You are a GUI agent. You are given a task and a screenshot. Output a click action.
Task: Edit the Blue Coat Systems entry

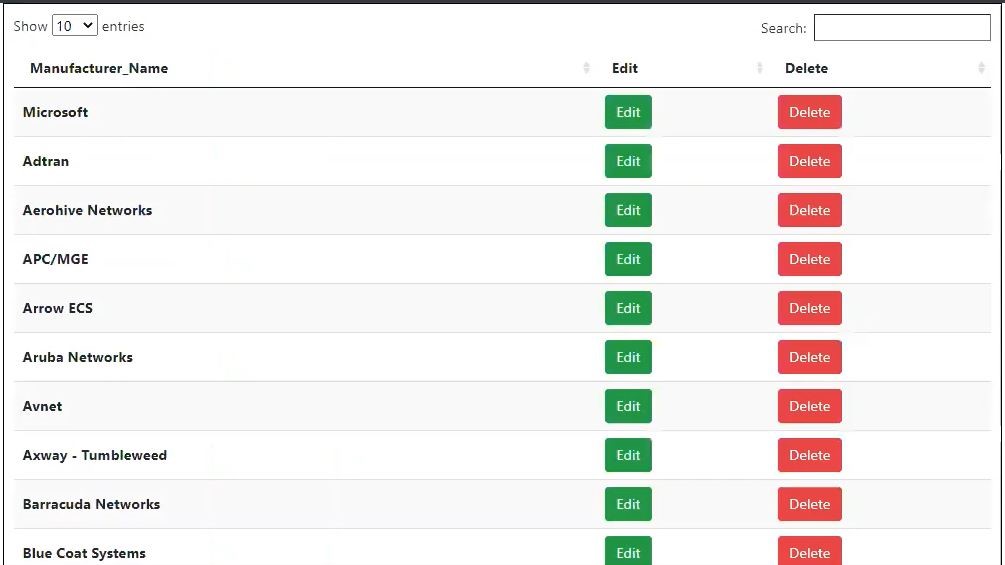[x=628, y=552]
